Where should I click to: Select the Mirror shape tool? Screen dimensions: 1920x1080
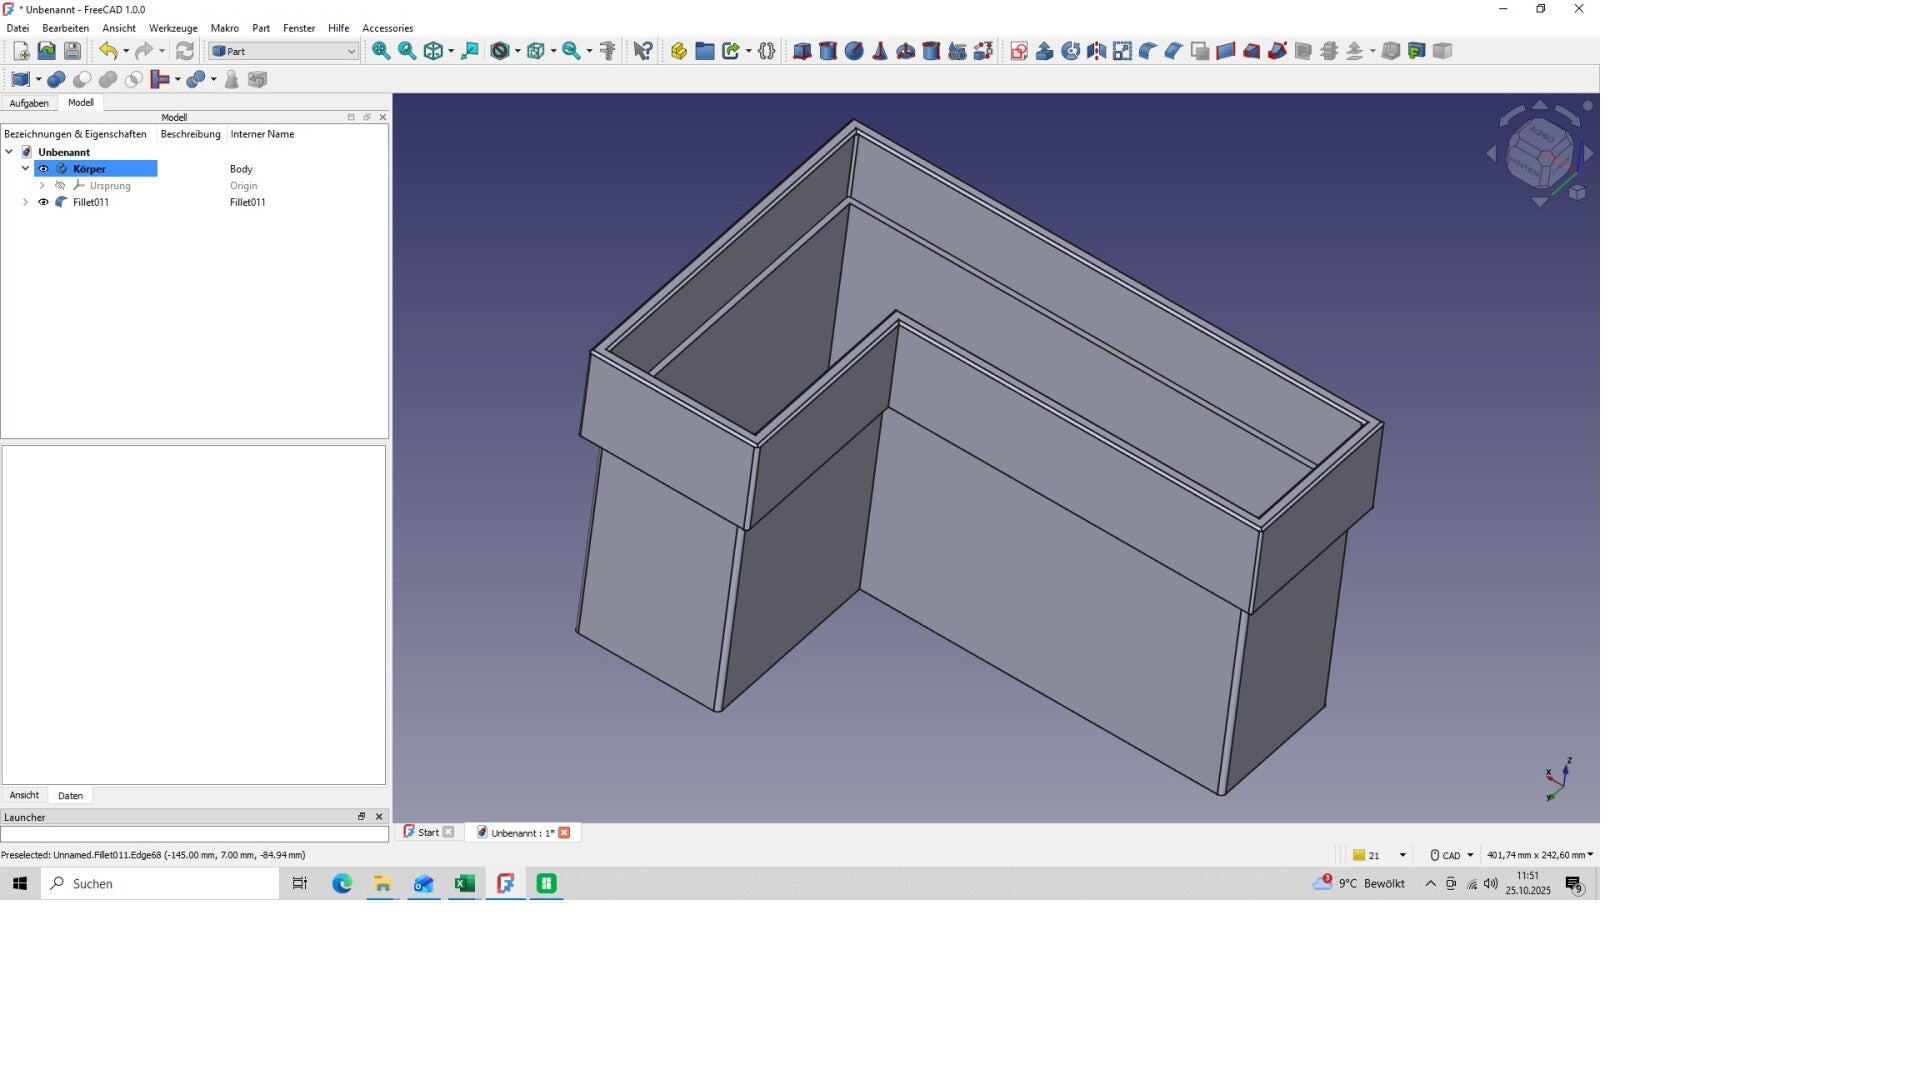click(1097, 51)
